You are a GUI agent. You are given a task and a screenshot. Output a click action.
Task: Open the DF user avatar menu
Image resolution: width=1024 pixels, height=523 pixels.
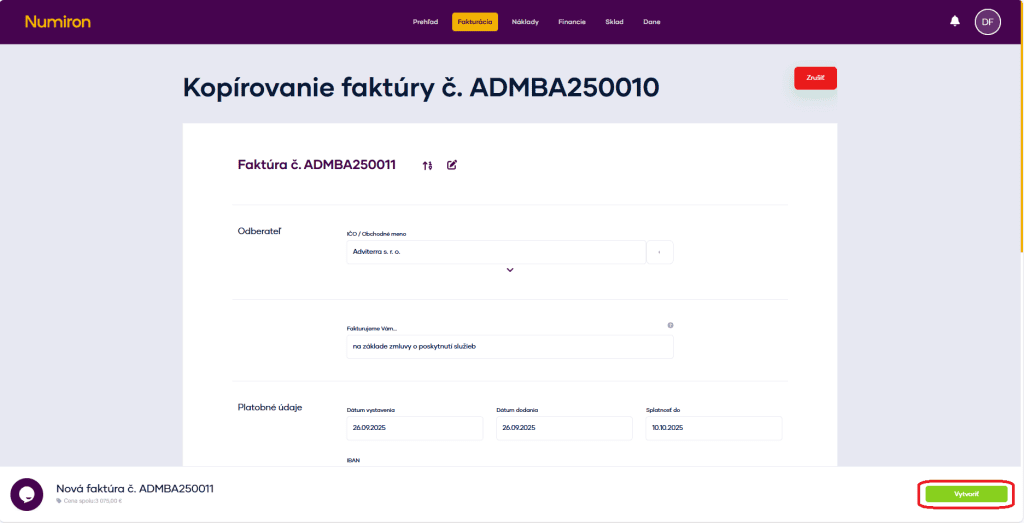[987, 22]
